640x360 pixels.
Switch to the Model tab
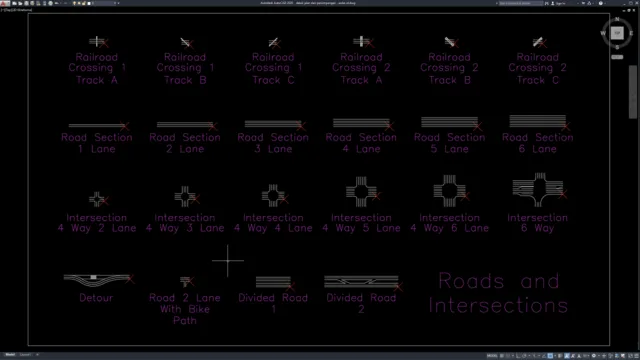10,355
